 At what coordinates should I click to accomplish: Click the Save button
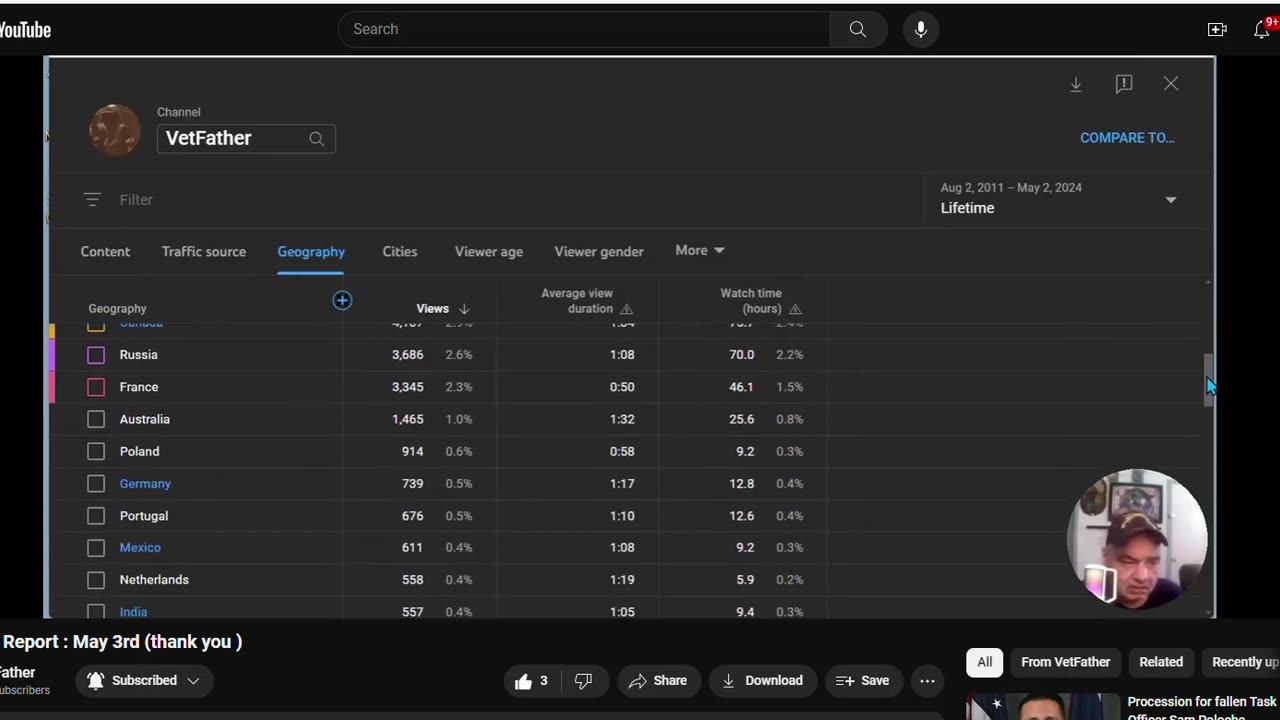tap(862, 681)
